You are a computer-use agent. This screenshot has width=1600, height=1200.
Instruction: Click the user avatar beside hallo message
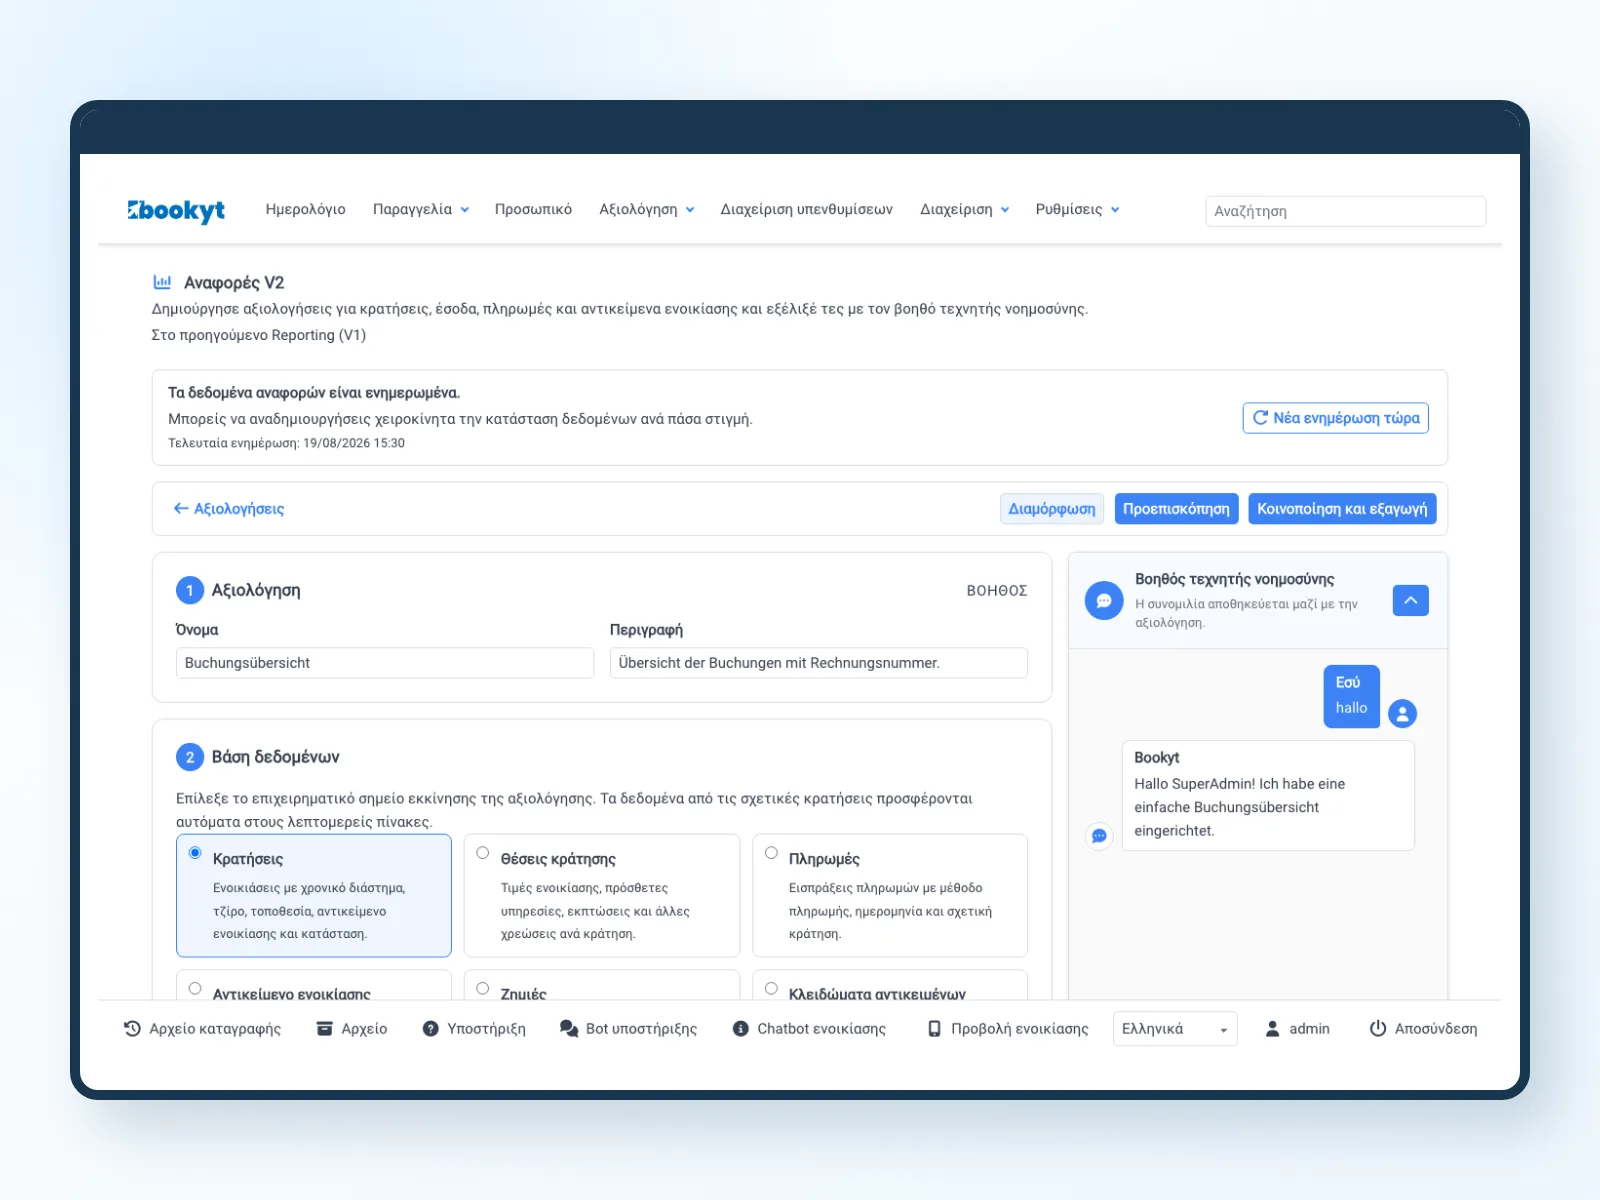[x=1402, y=713]
